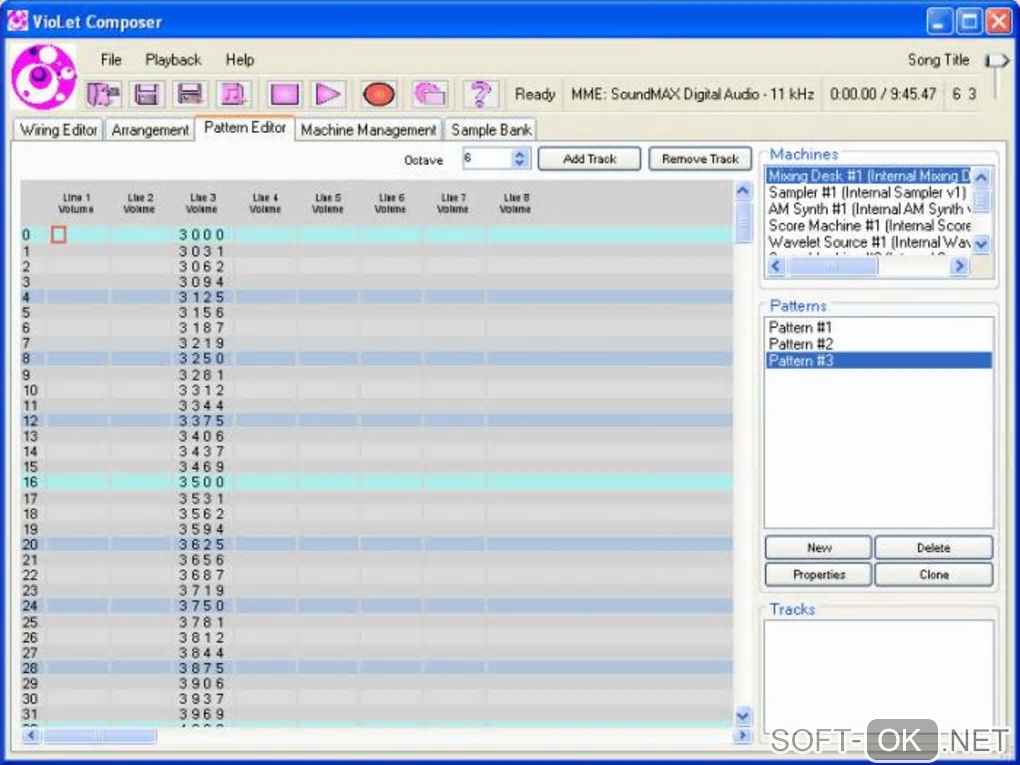The image size is (1020, 765).
Task: Click the Line 8 Volume column header
Action: [x=515, y=203]
